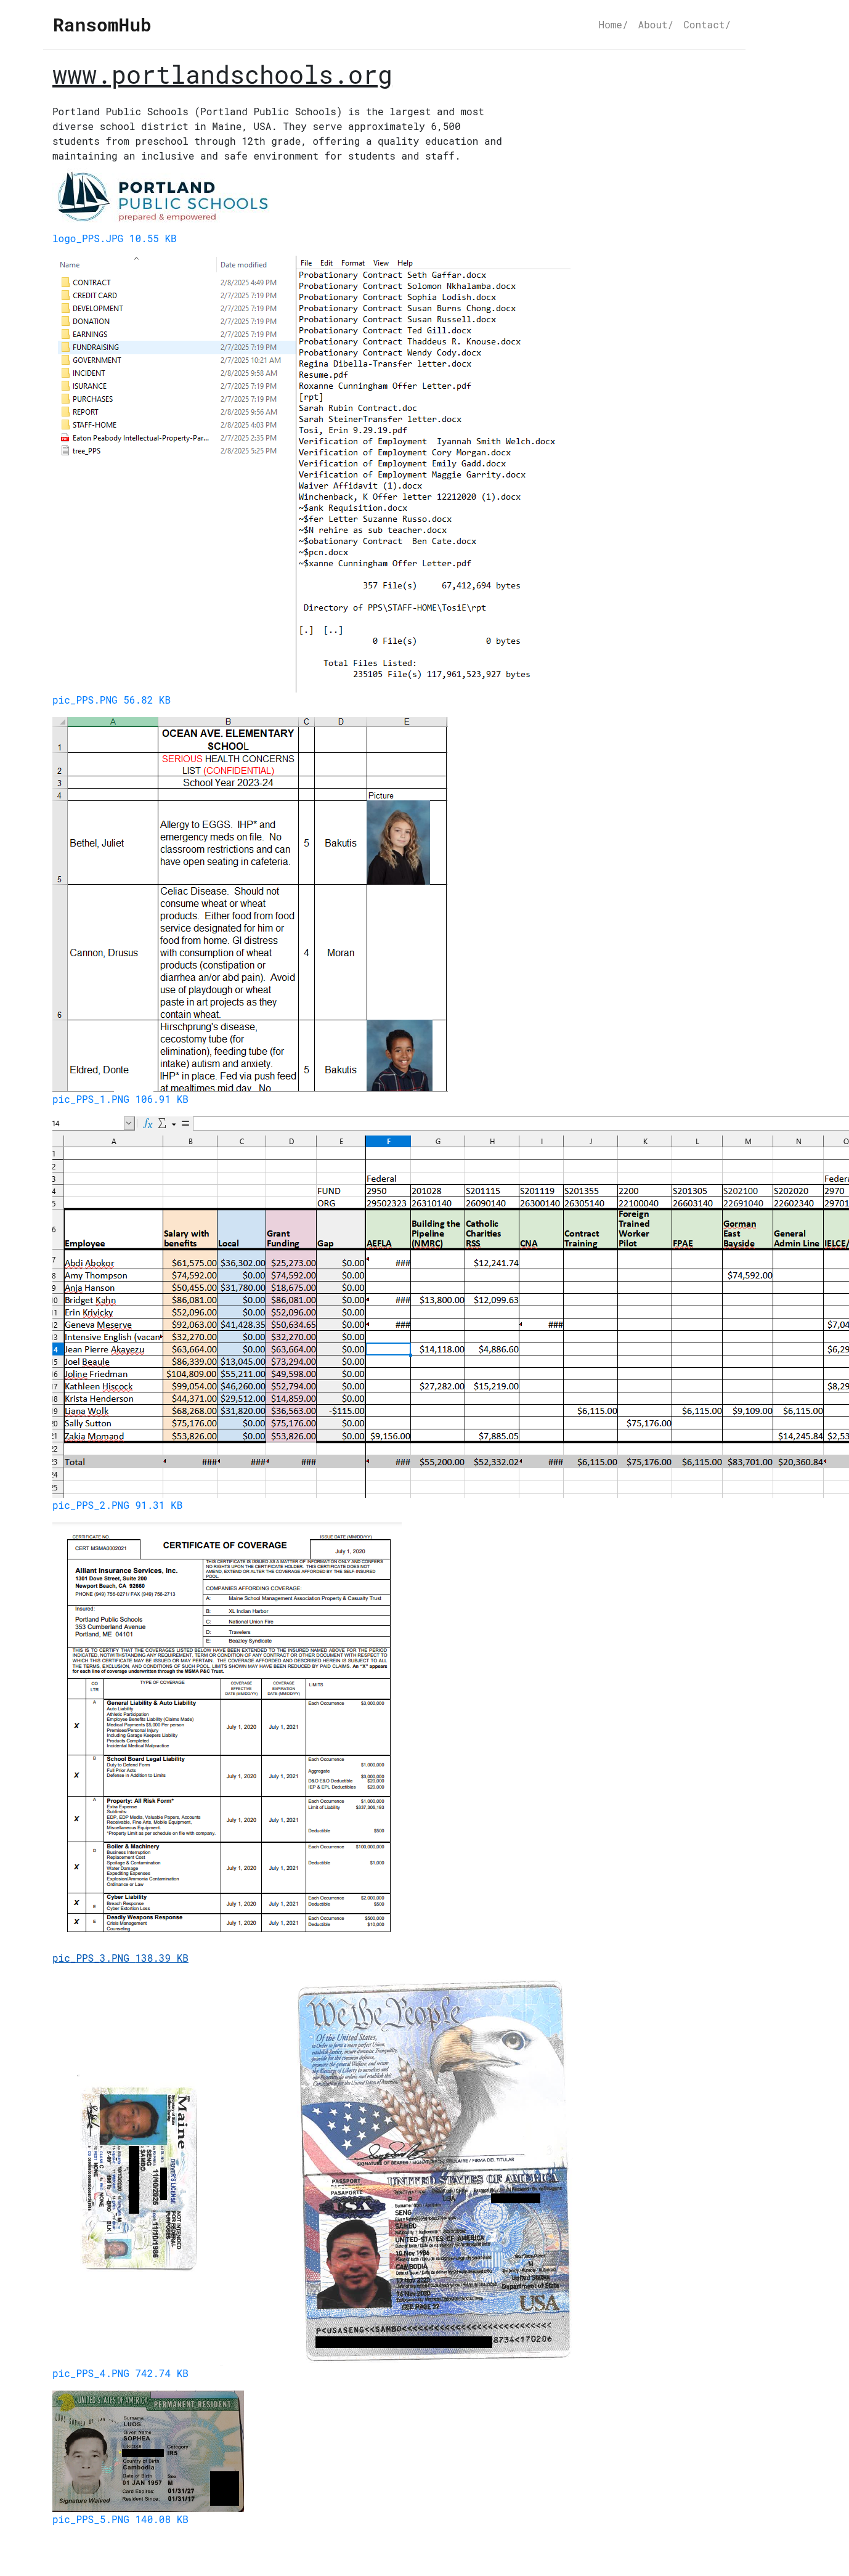
Task: Click the Portland Public Schools logo image
Action: 162,197
